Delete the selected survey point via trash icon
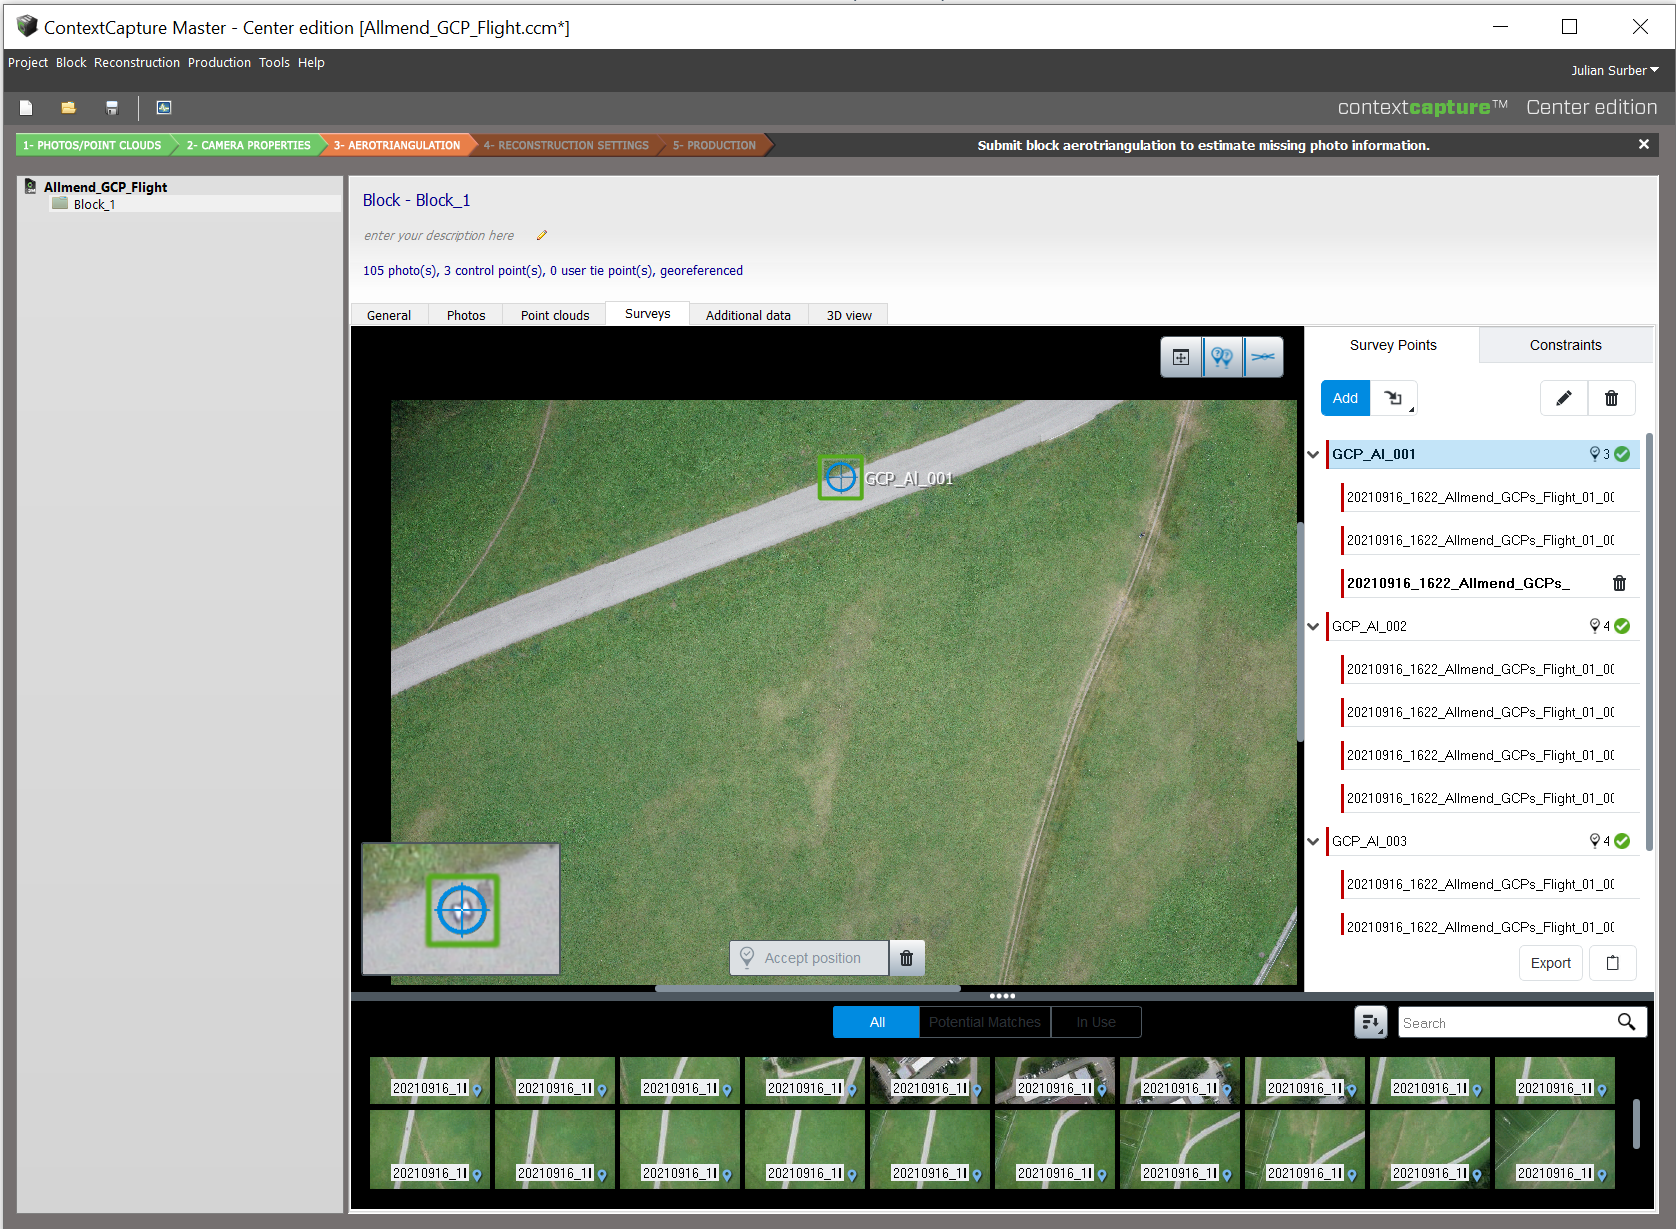Image resolution: width=1676 pixels, height=1229 pixels. point(1611,398)
